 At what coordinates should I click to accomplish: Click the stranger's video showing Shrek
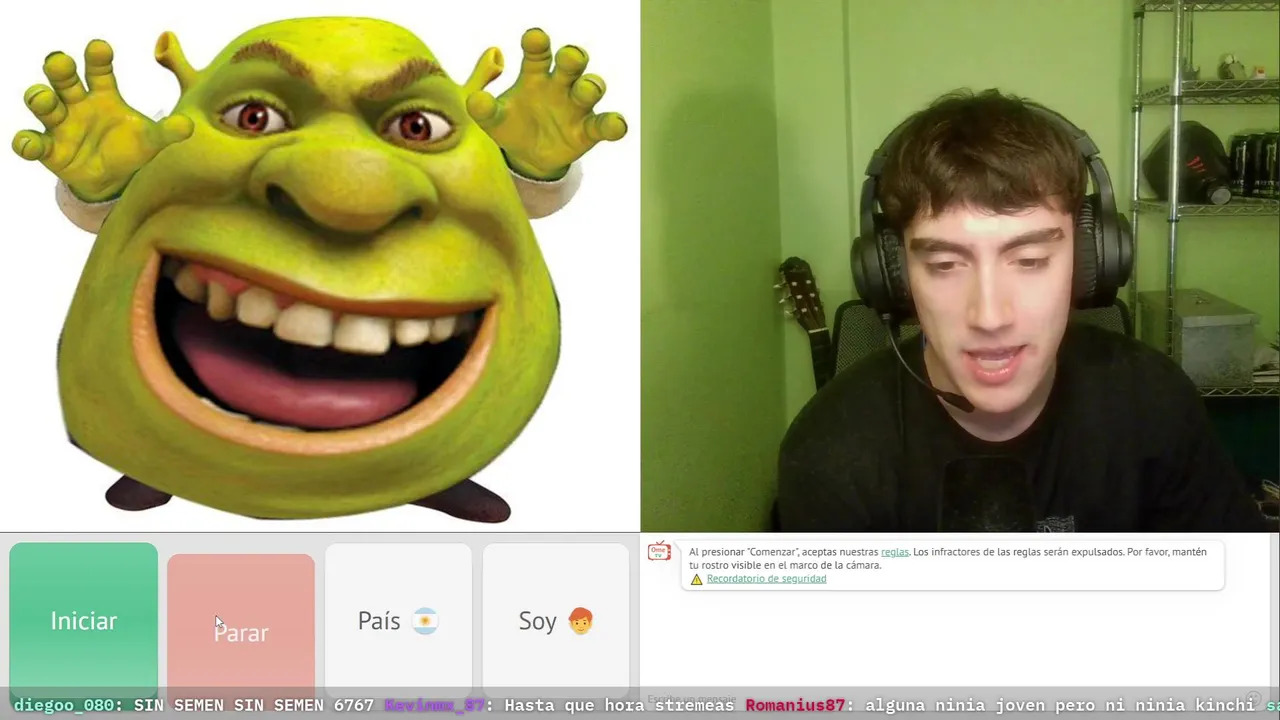(320, 266)
